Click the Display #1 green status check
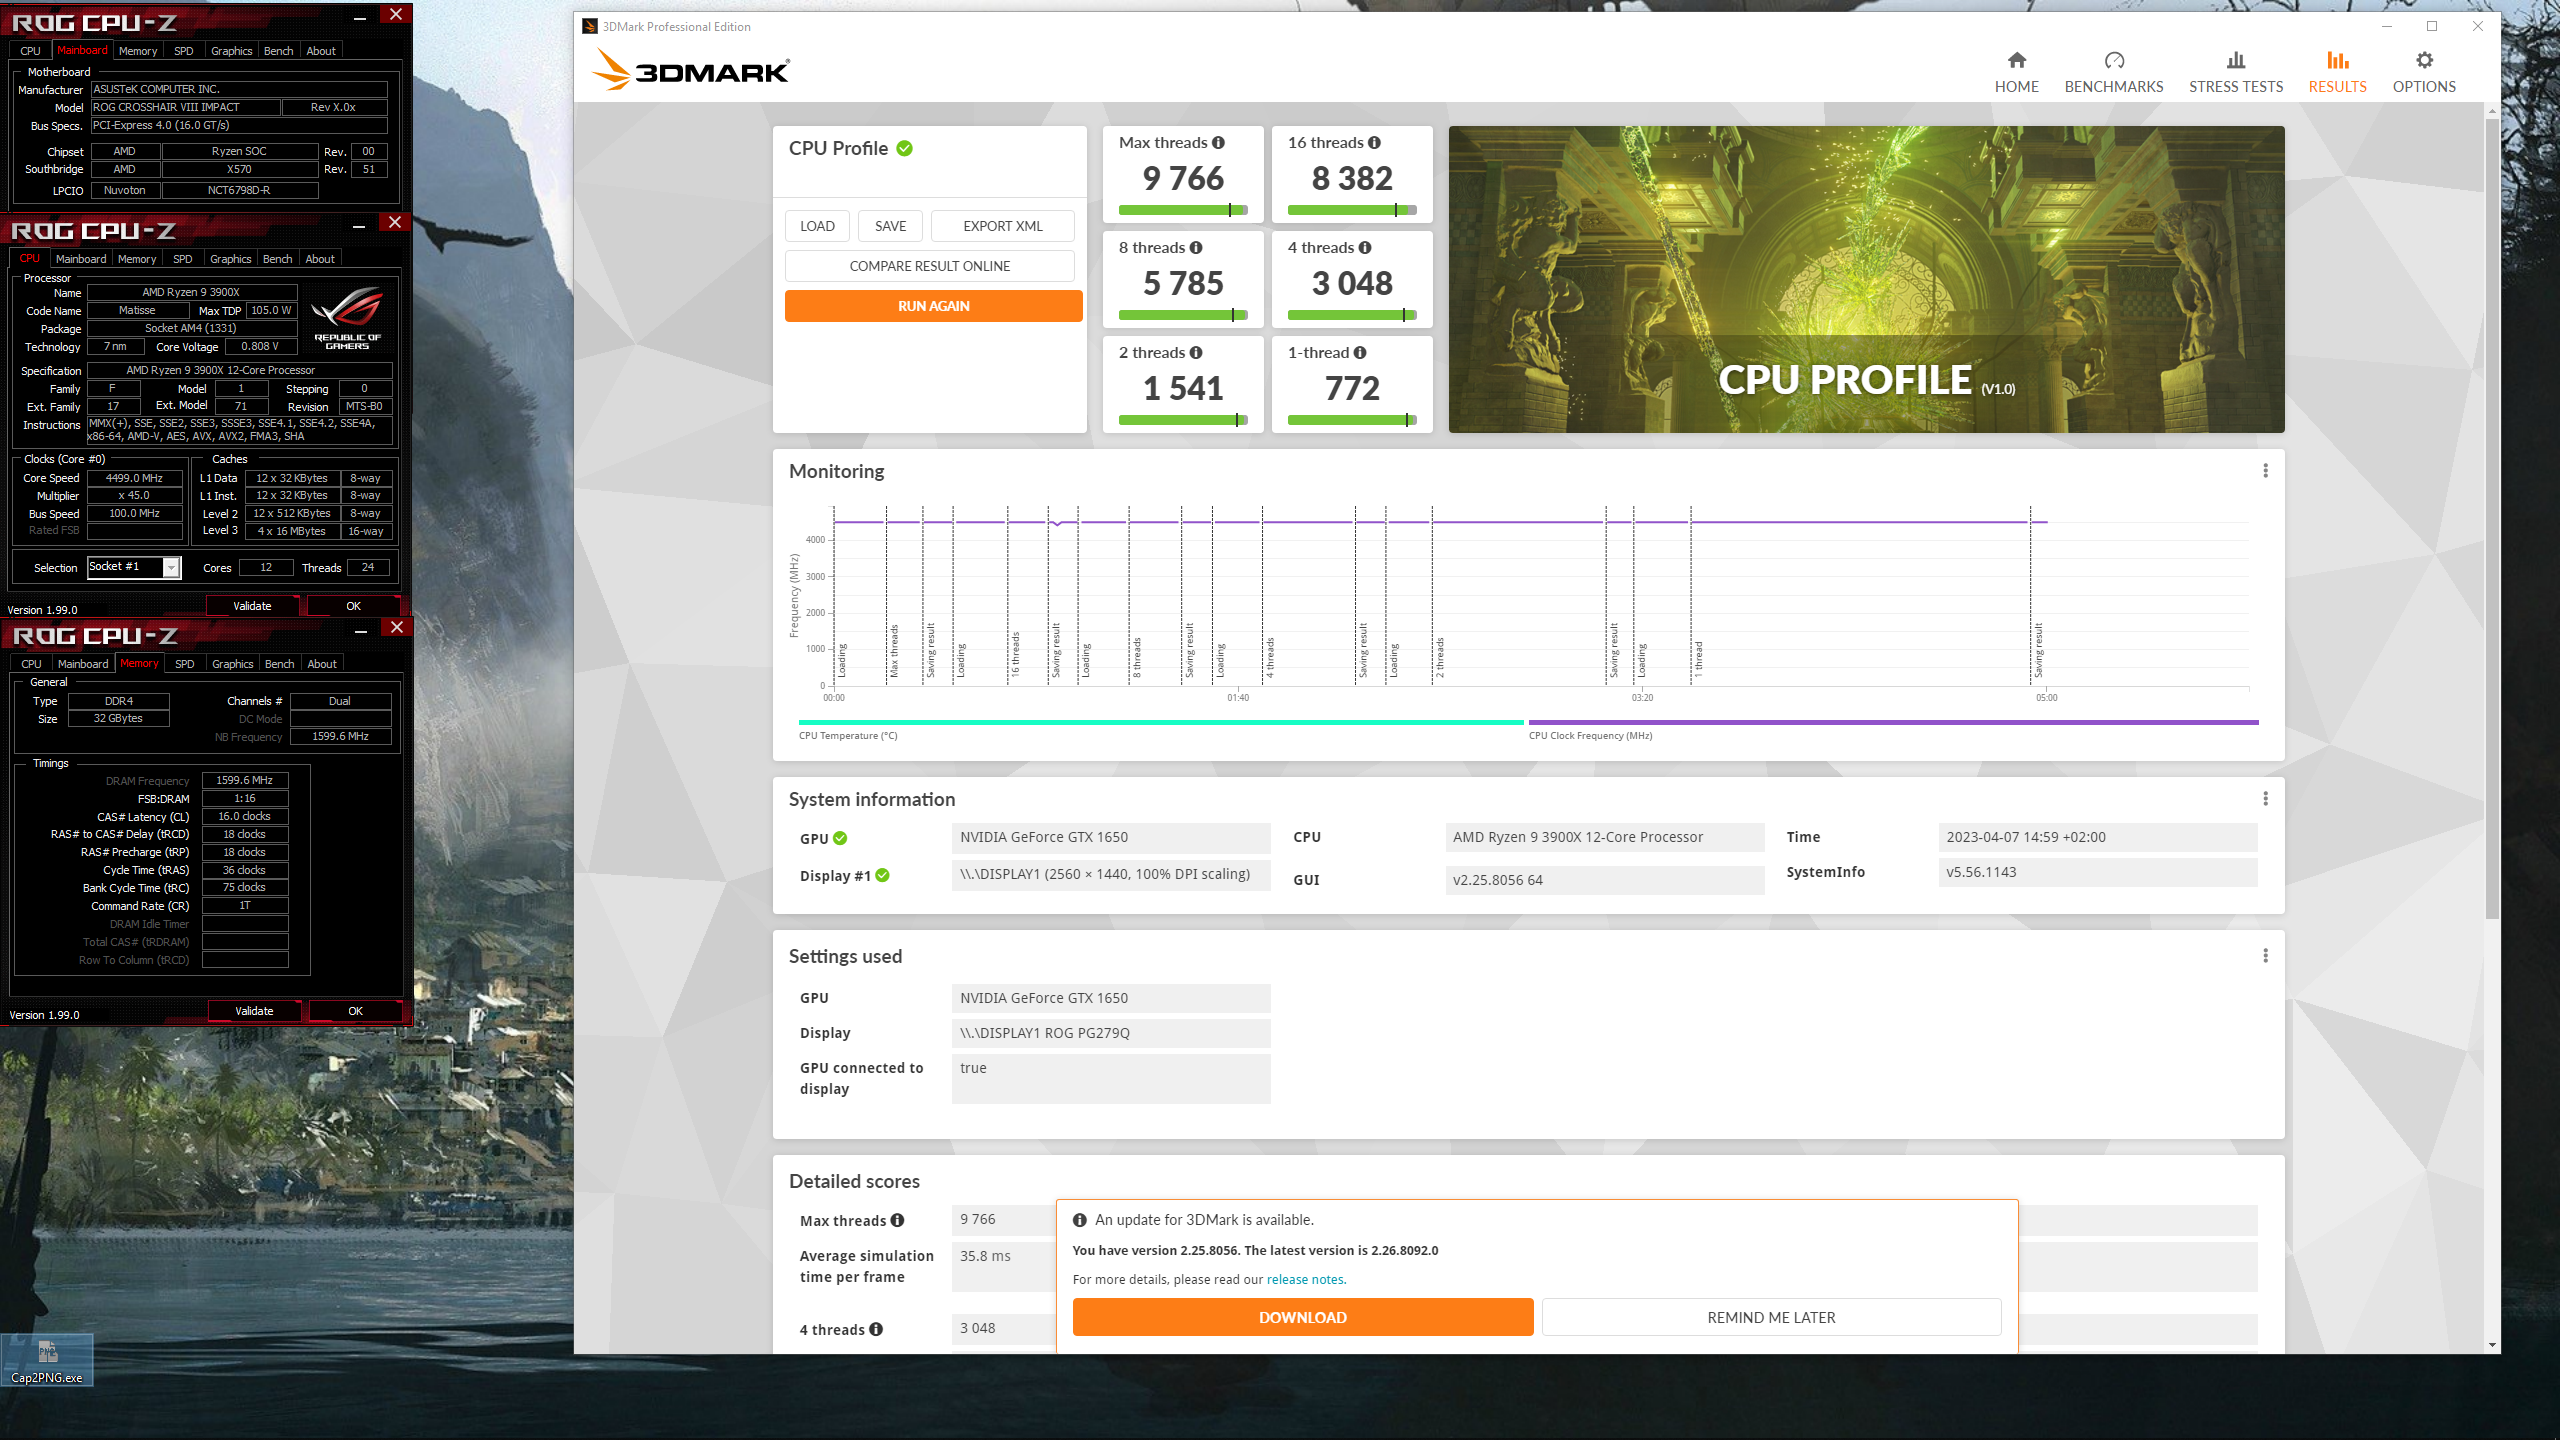 coord(882,875)
